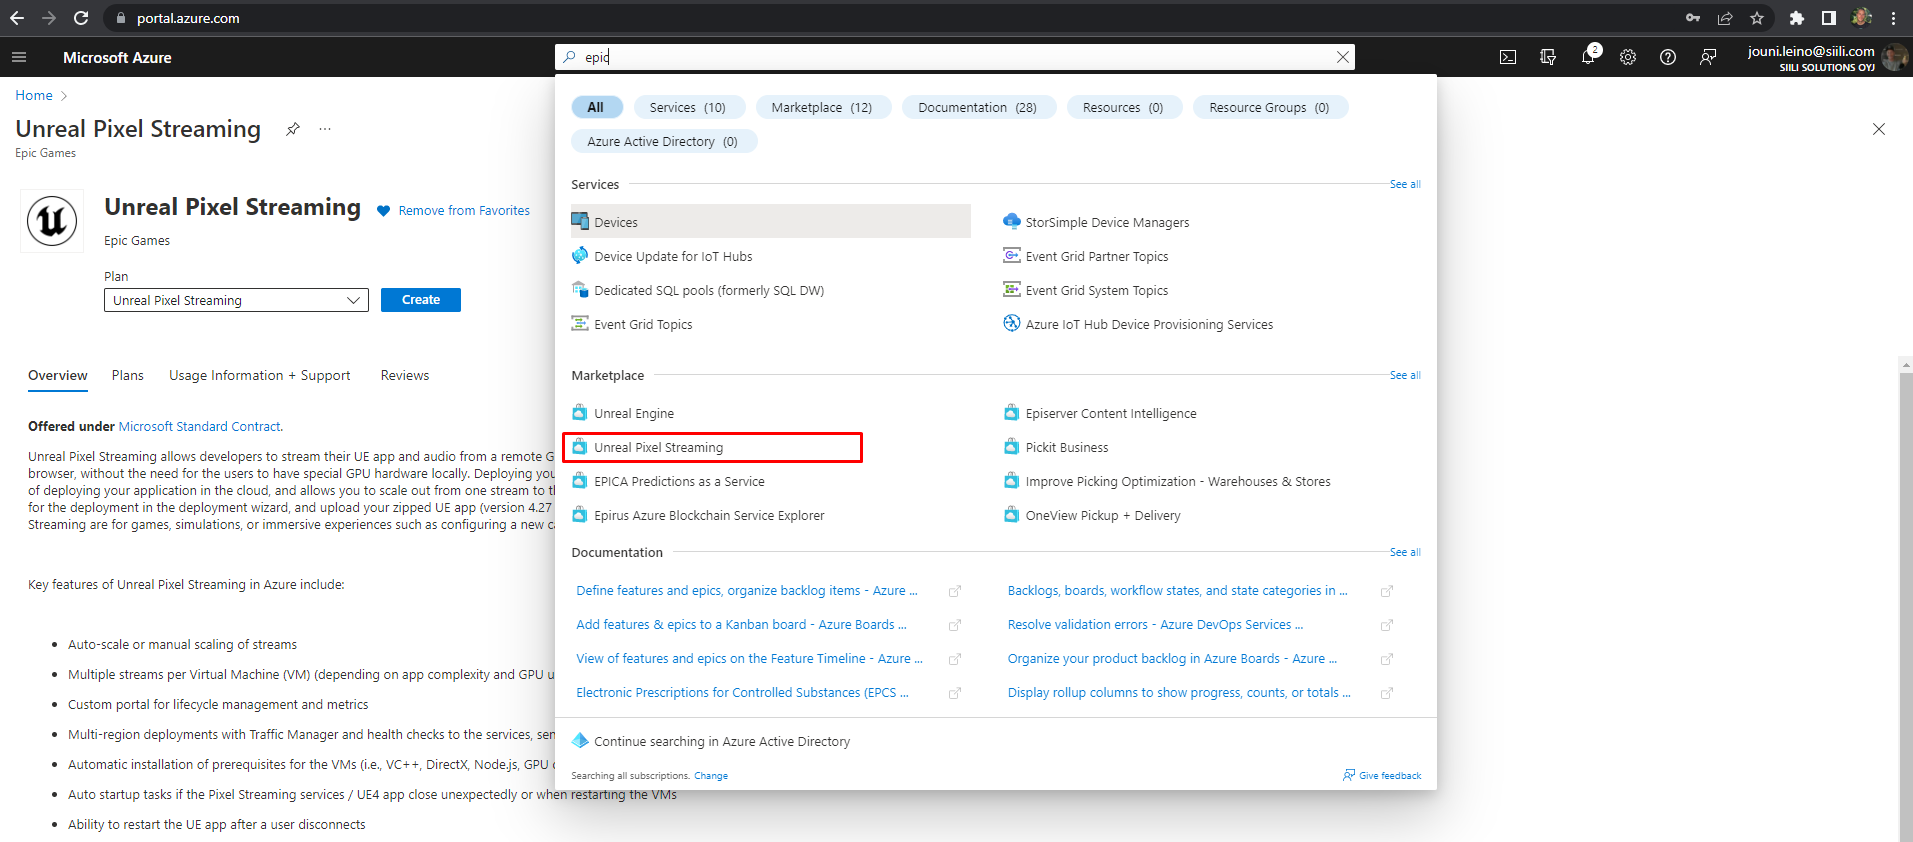The height and width of the screenshot is (842, 1913).
Task: Filter results by Documentation (28)
Action: coord(978,107)
